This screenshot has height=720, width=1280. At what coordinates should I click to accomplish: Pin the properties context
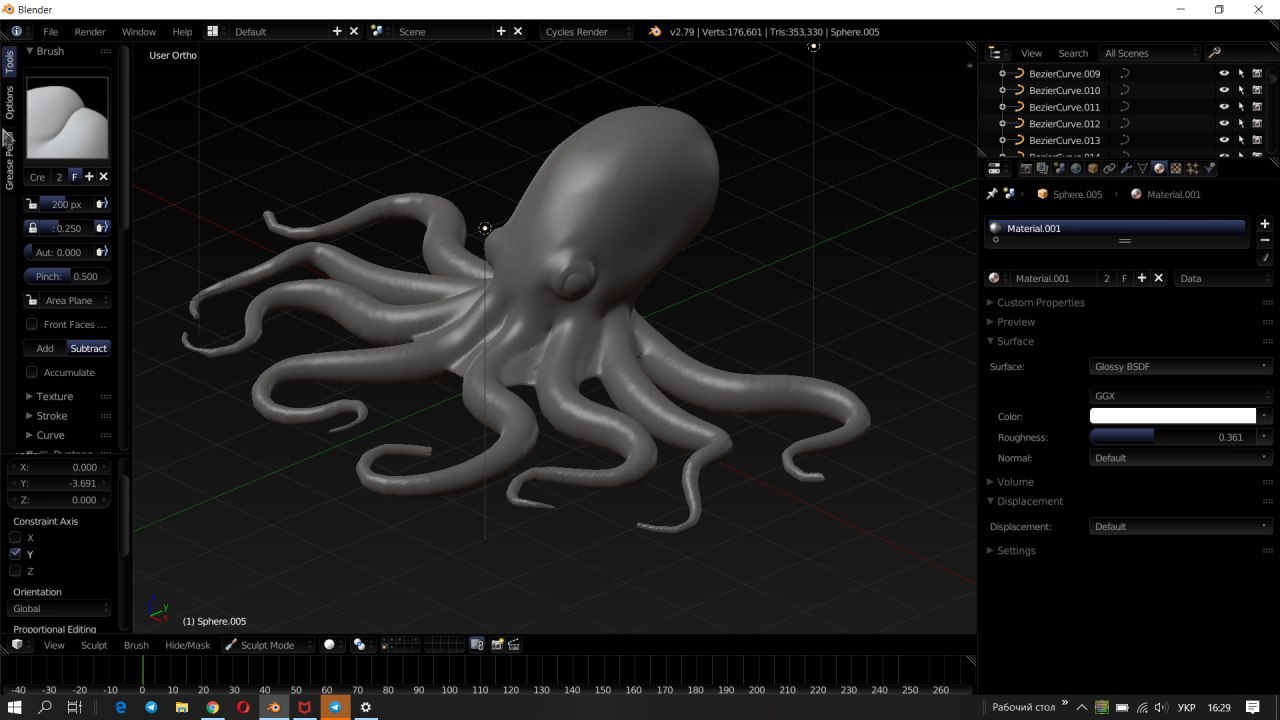click(x=992, y=194)
